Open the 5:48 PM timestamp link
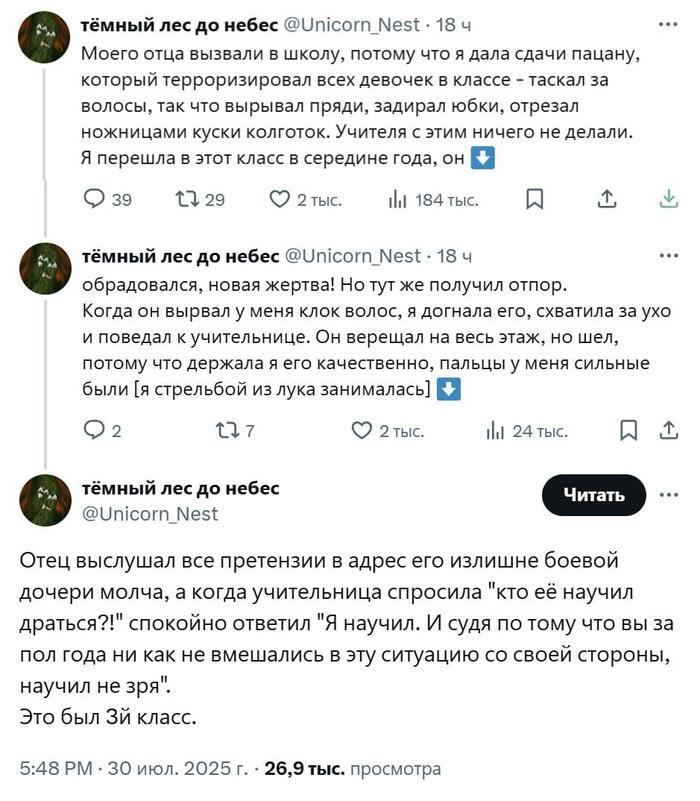The image size is (700, 801). click(x=56, y=769)
